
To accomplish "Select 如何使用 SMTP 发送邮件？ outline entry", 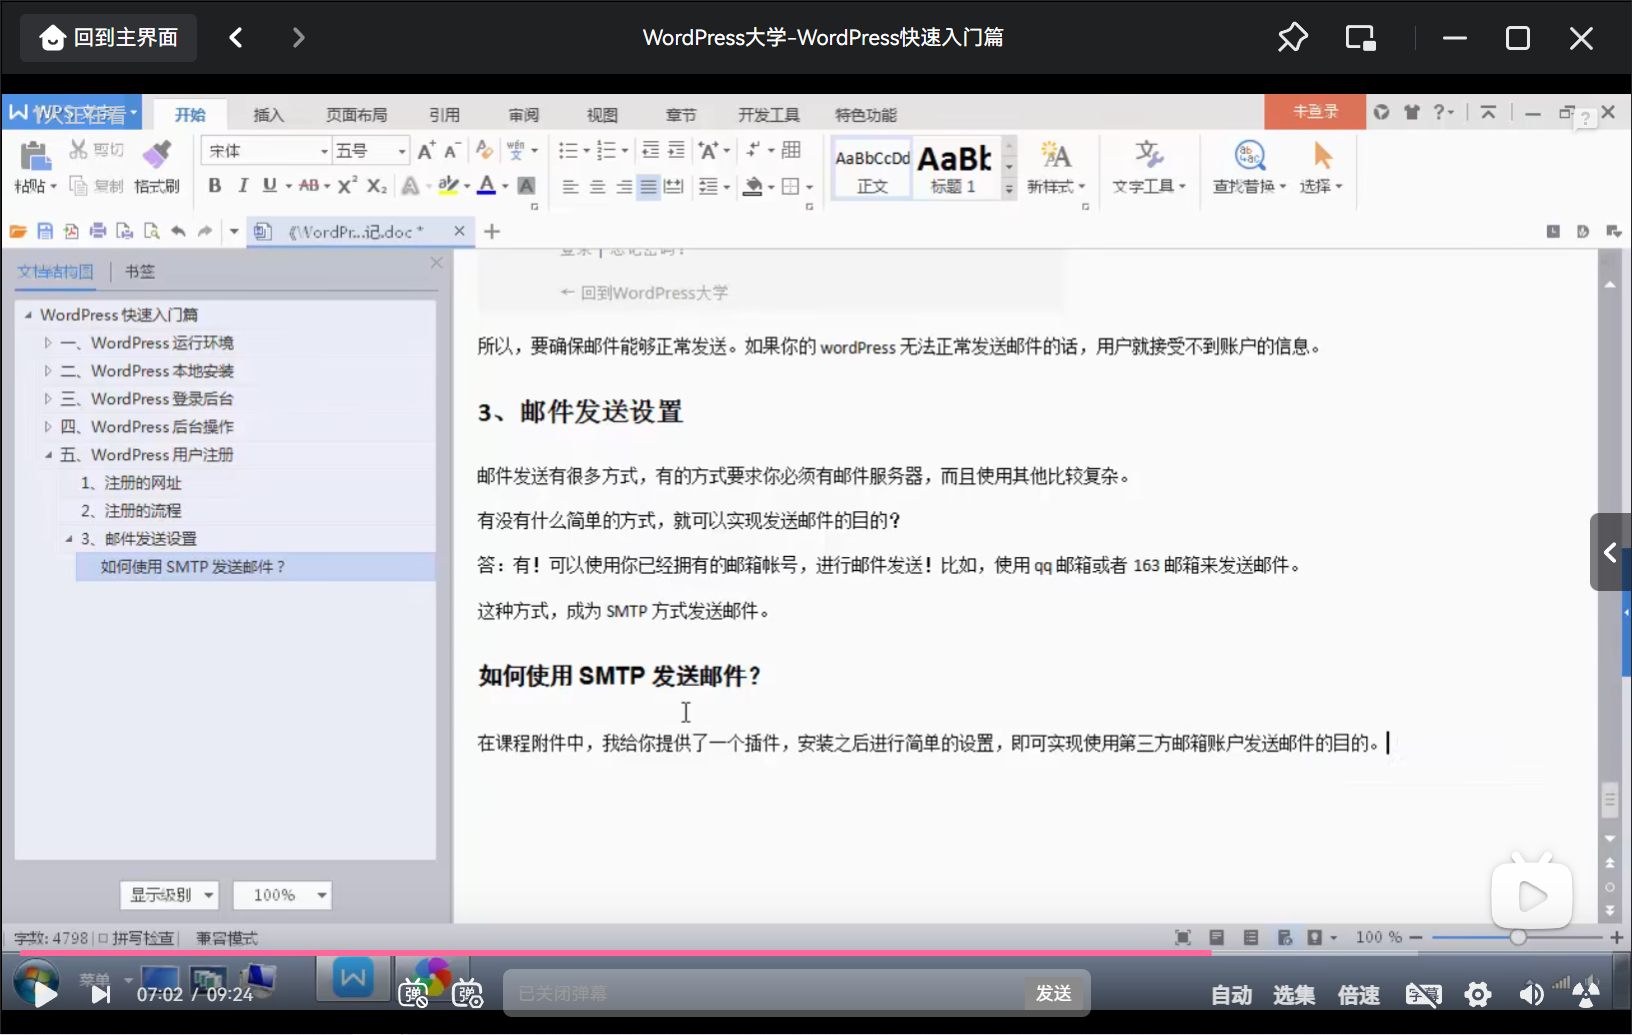I will 255,567.
